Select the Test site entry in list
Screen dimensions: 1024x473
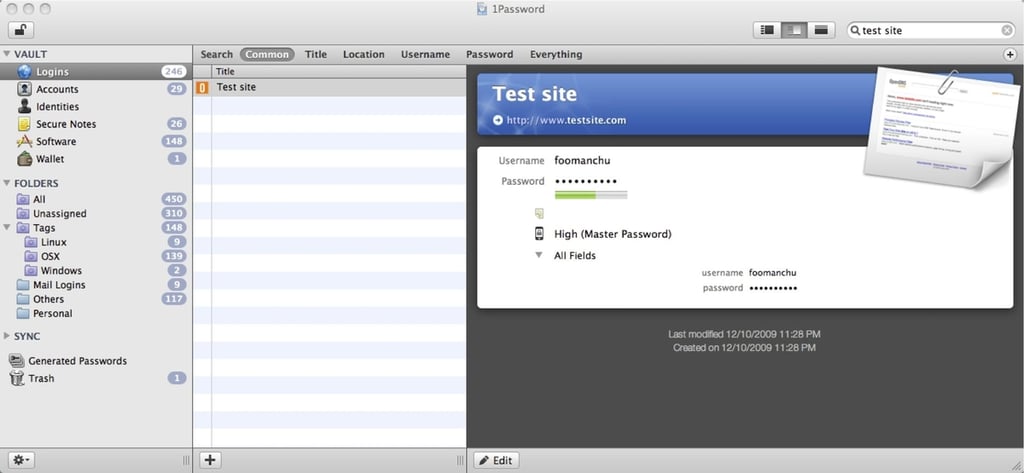point(330,88)
